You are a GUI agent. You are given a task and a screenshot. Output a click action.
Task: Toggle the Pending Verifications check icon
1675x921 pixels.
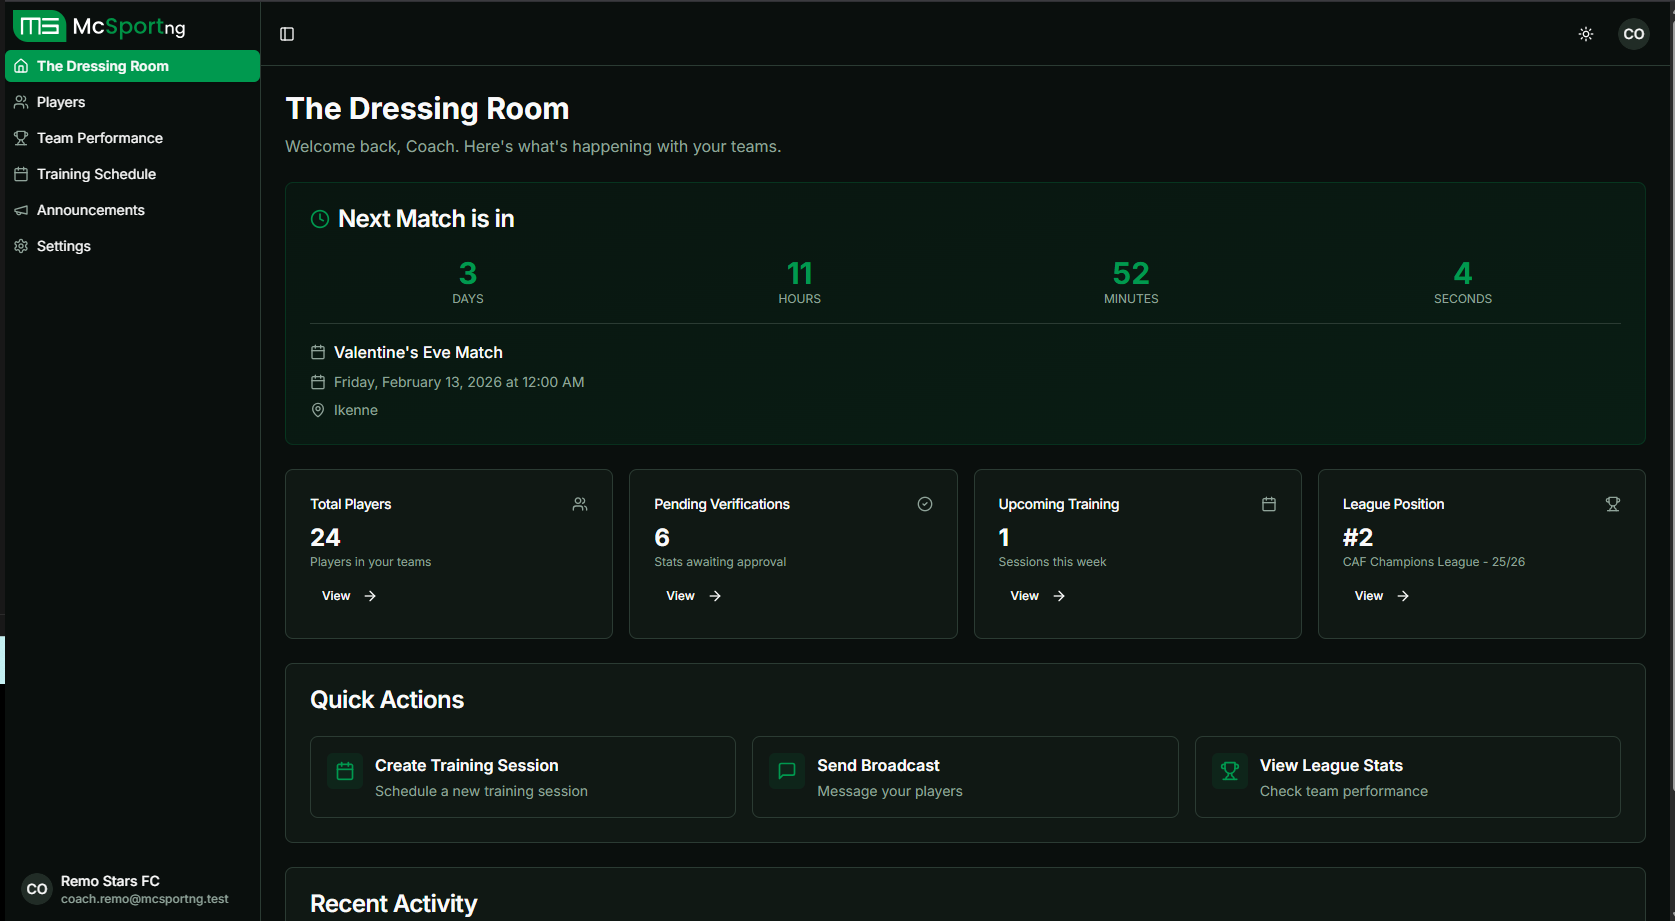pos(925,504)
